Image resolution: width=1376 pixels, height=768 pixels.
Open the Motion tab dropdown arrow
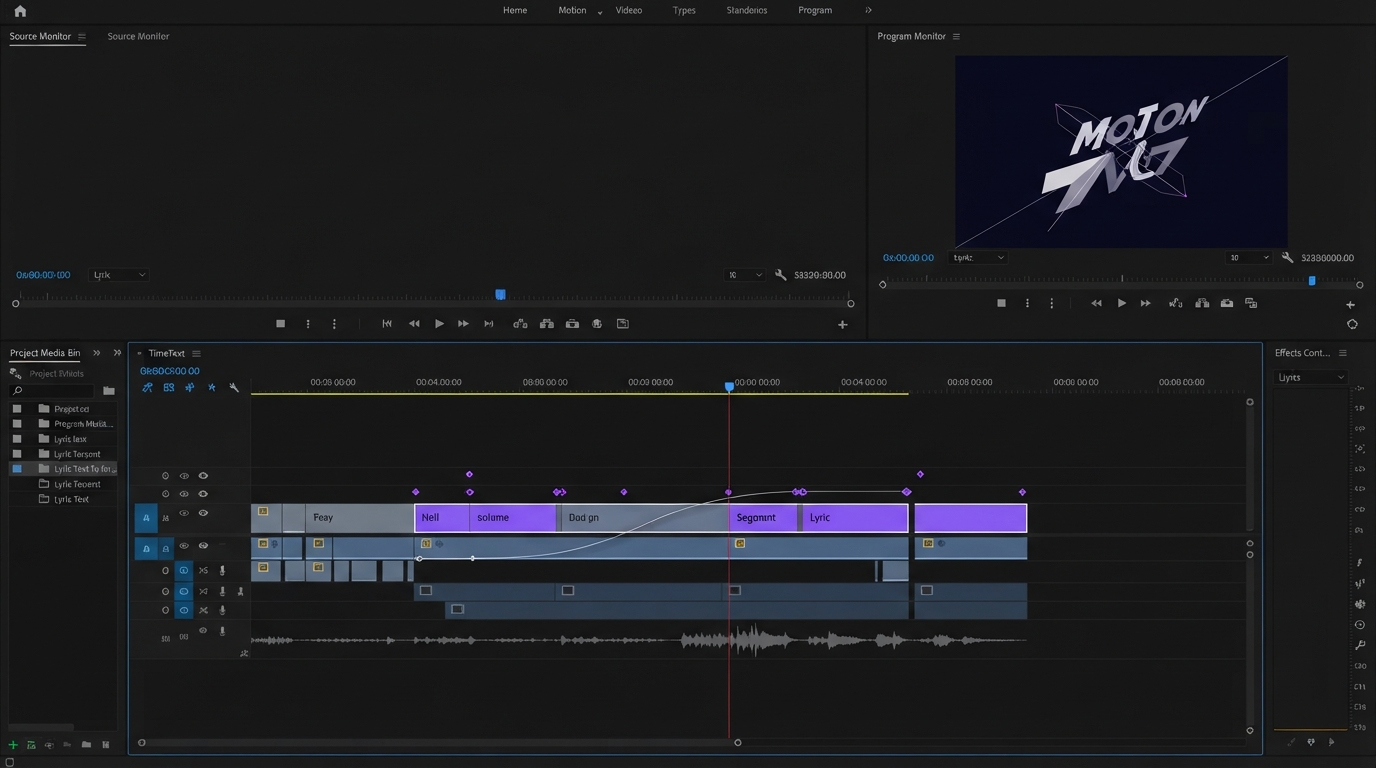tap(600, 12)
